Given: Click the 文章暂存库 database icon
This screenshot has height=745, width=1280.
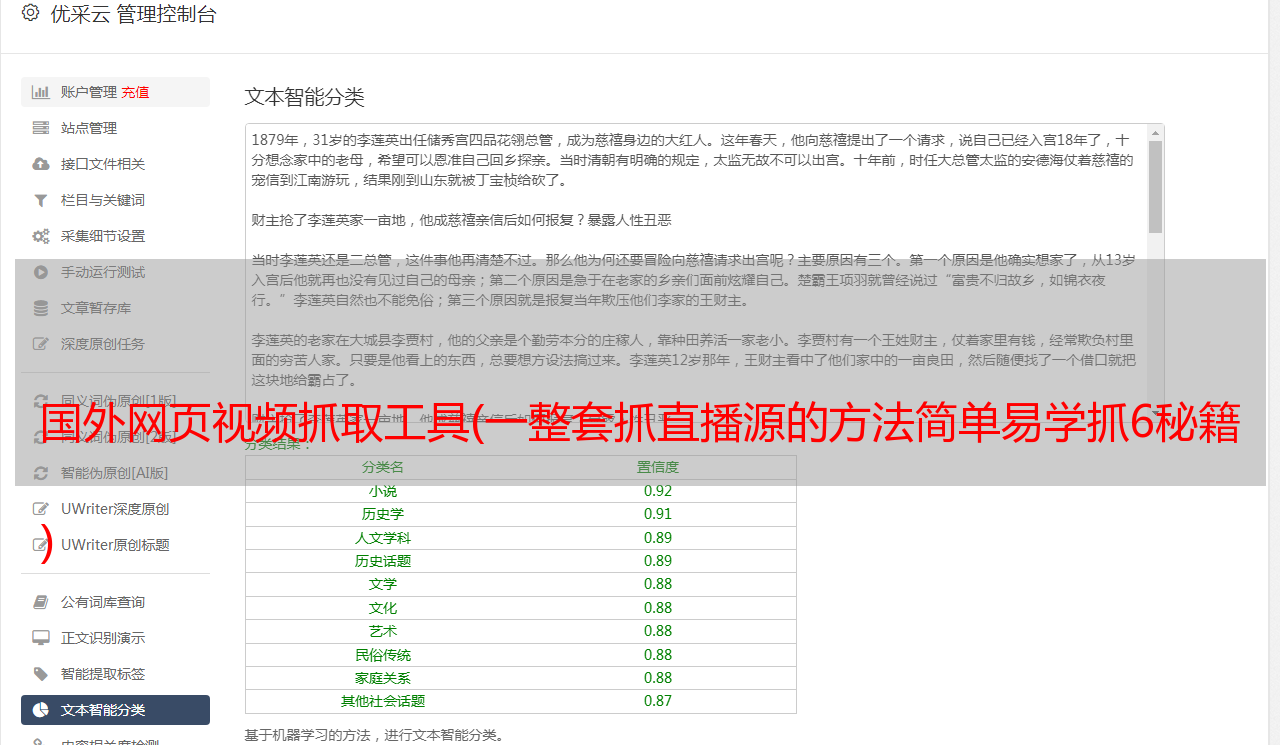Looking at the screenshot, I should 41,308.
